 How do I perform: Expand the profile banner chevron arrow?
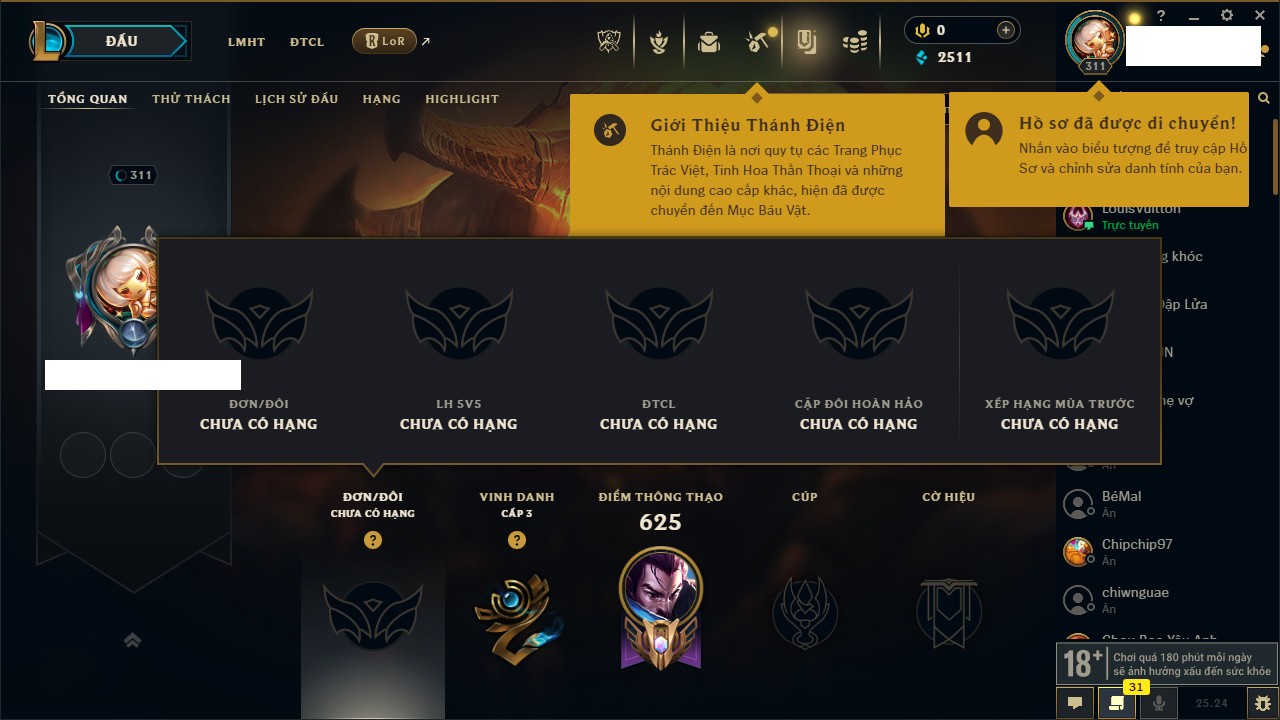coord(133,641)
